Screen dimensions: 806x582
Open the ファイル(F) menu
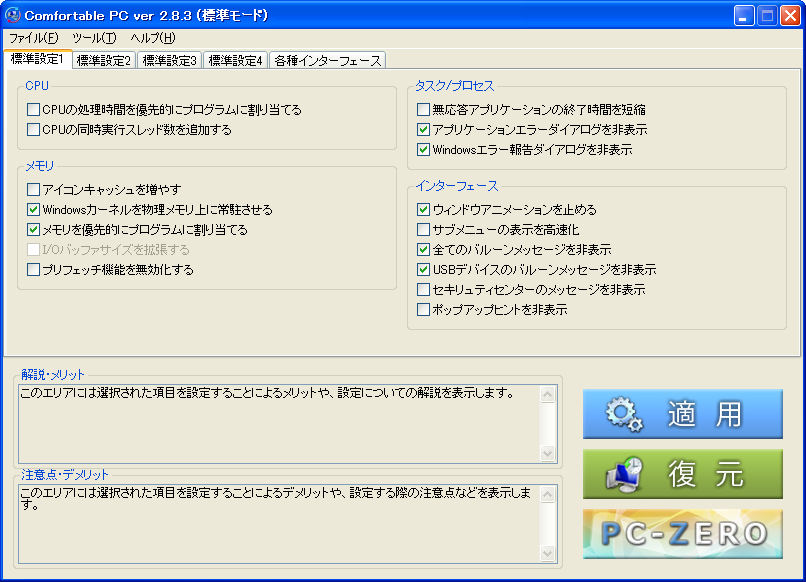point(33,38)
